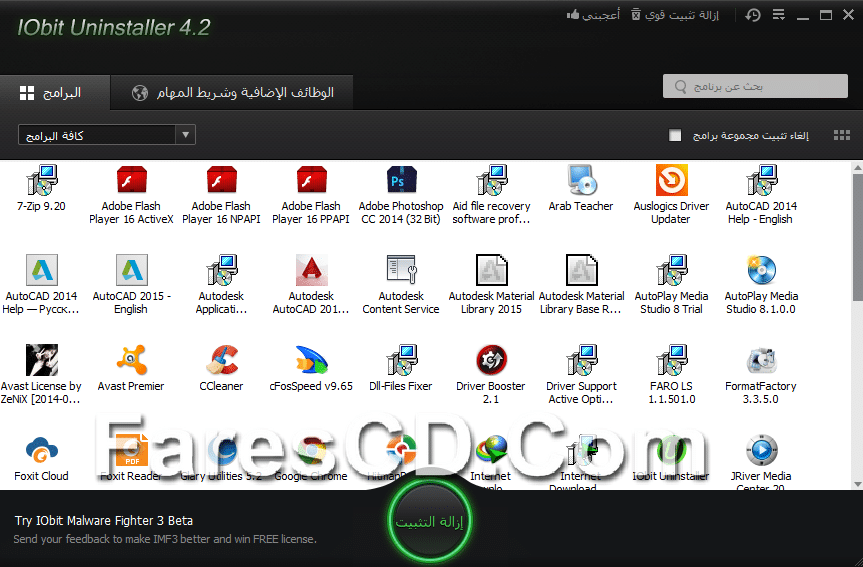Select the Avast Premier icon
This screenshot has width=863, height=567.
tap(132, 360)
